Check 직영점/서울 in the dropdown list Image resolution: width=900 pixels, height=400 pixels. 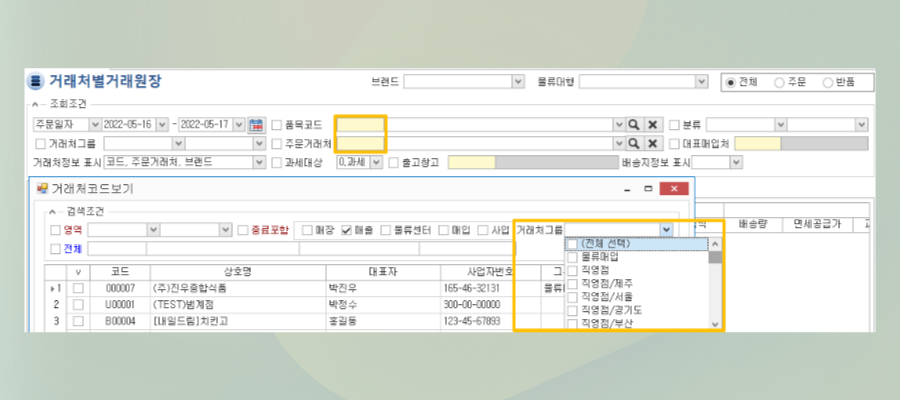572,297
